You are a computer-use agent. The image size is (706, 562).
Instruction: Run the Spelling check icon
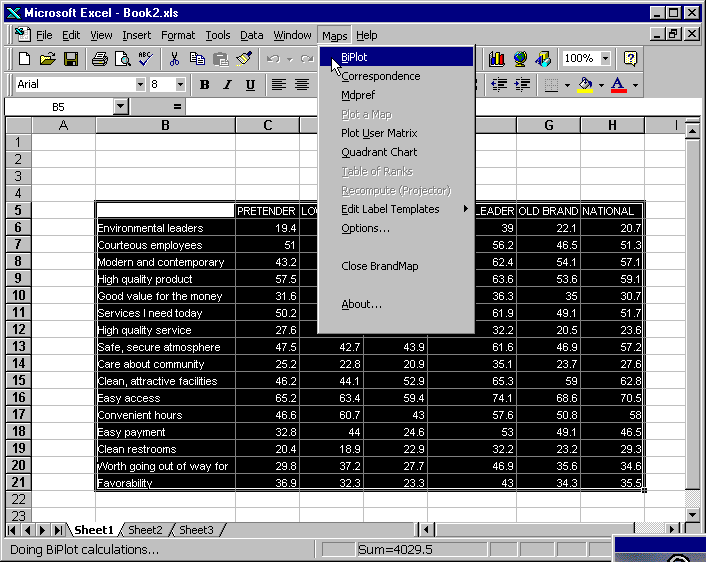pyautogui.click(x=145, y=59)
